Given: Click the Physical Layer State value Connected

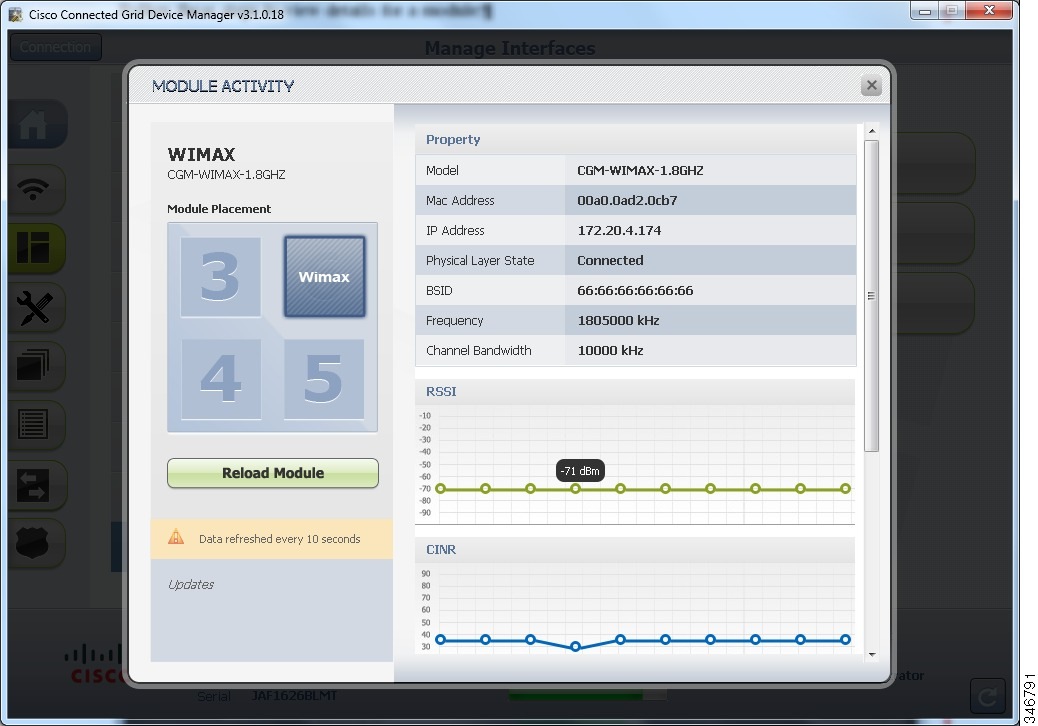Looking at the screenshot, I should pos(610,261).
